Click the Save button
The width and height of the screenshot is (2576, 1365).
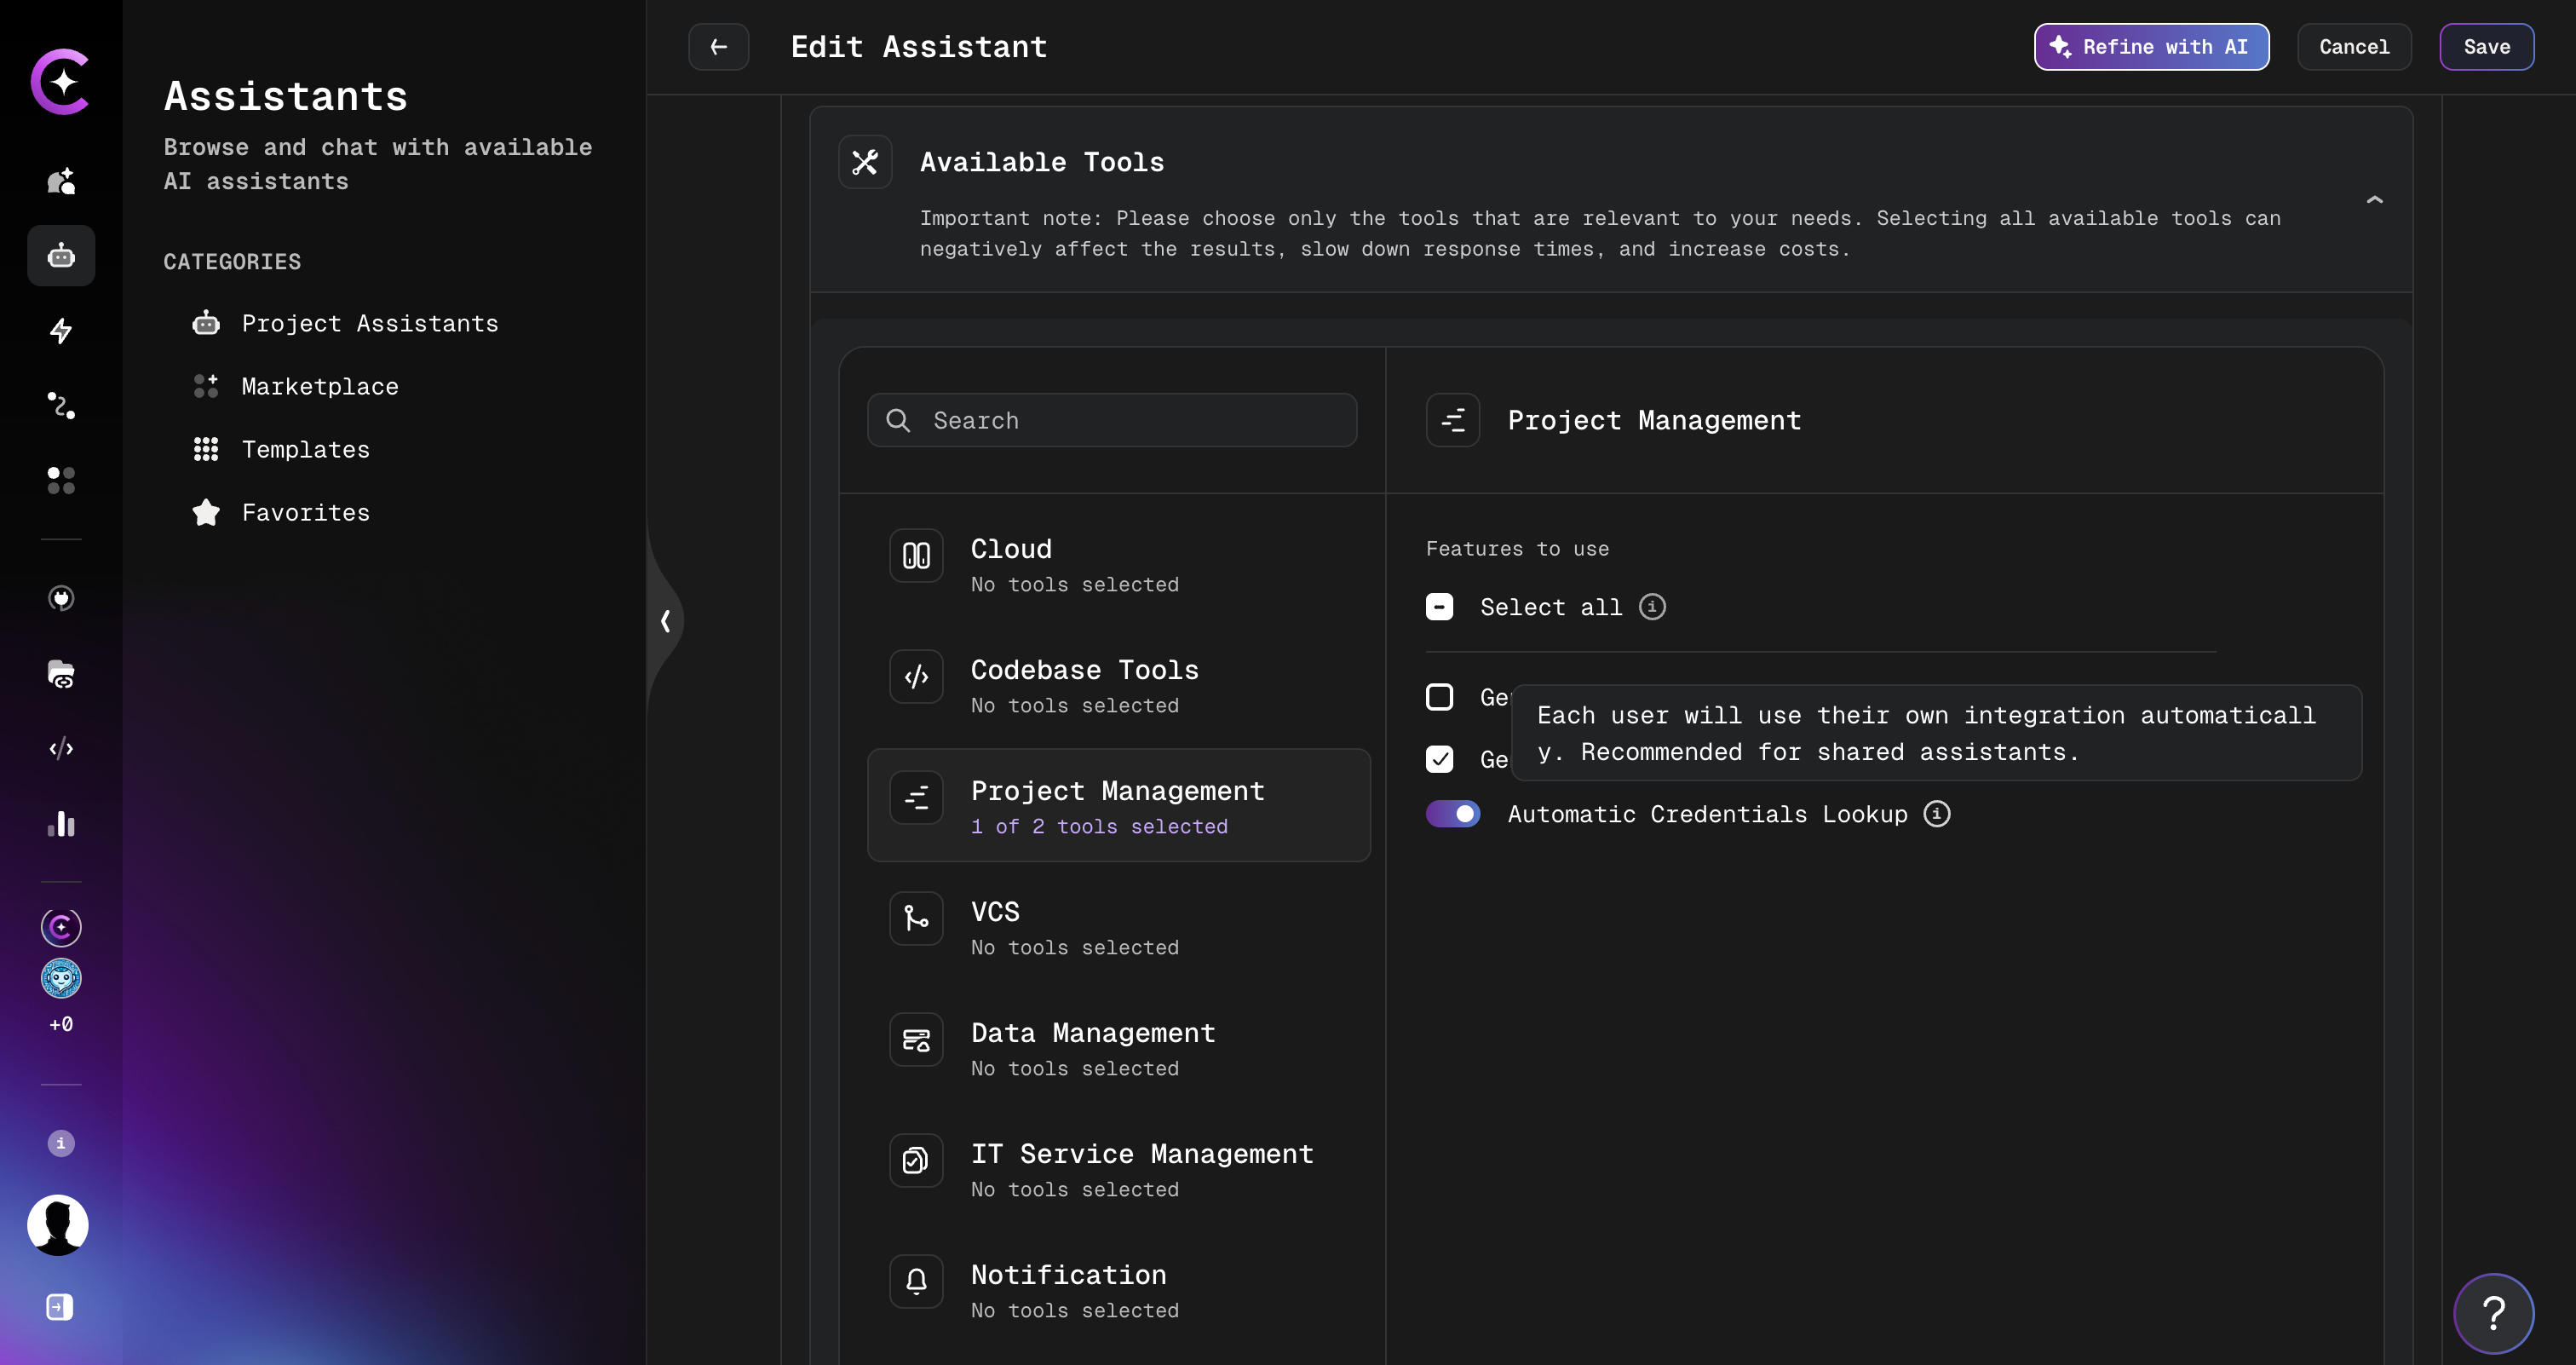(x=2486, y=47)
